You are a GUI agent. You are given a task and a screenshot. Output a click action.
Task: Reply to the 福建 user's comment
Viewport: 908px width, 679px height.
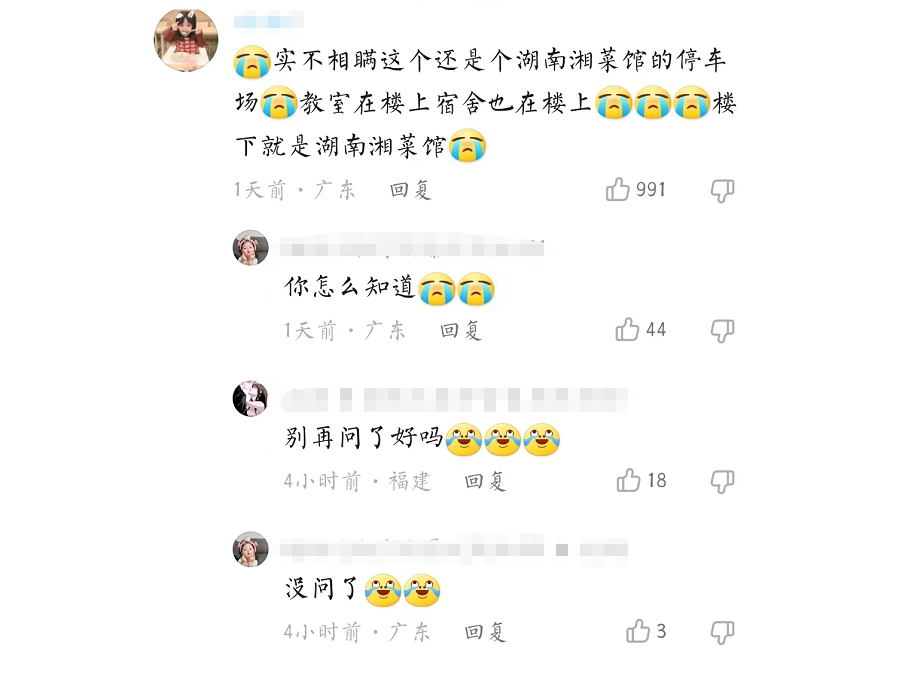(485, 481)
